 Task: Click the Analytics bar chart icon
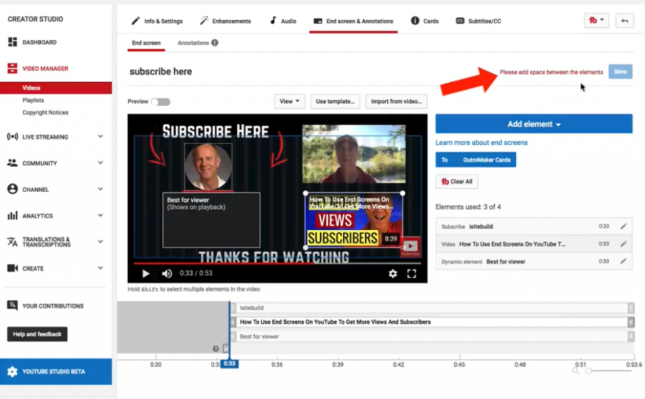coord(12,216)
